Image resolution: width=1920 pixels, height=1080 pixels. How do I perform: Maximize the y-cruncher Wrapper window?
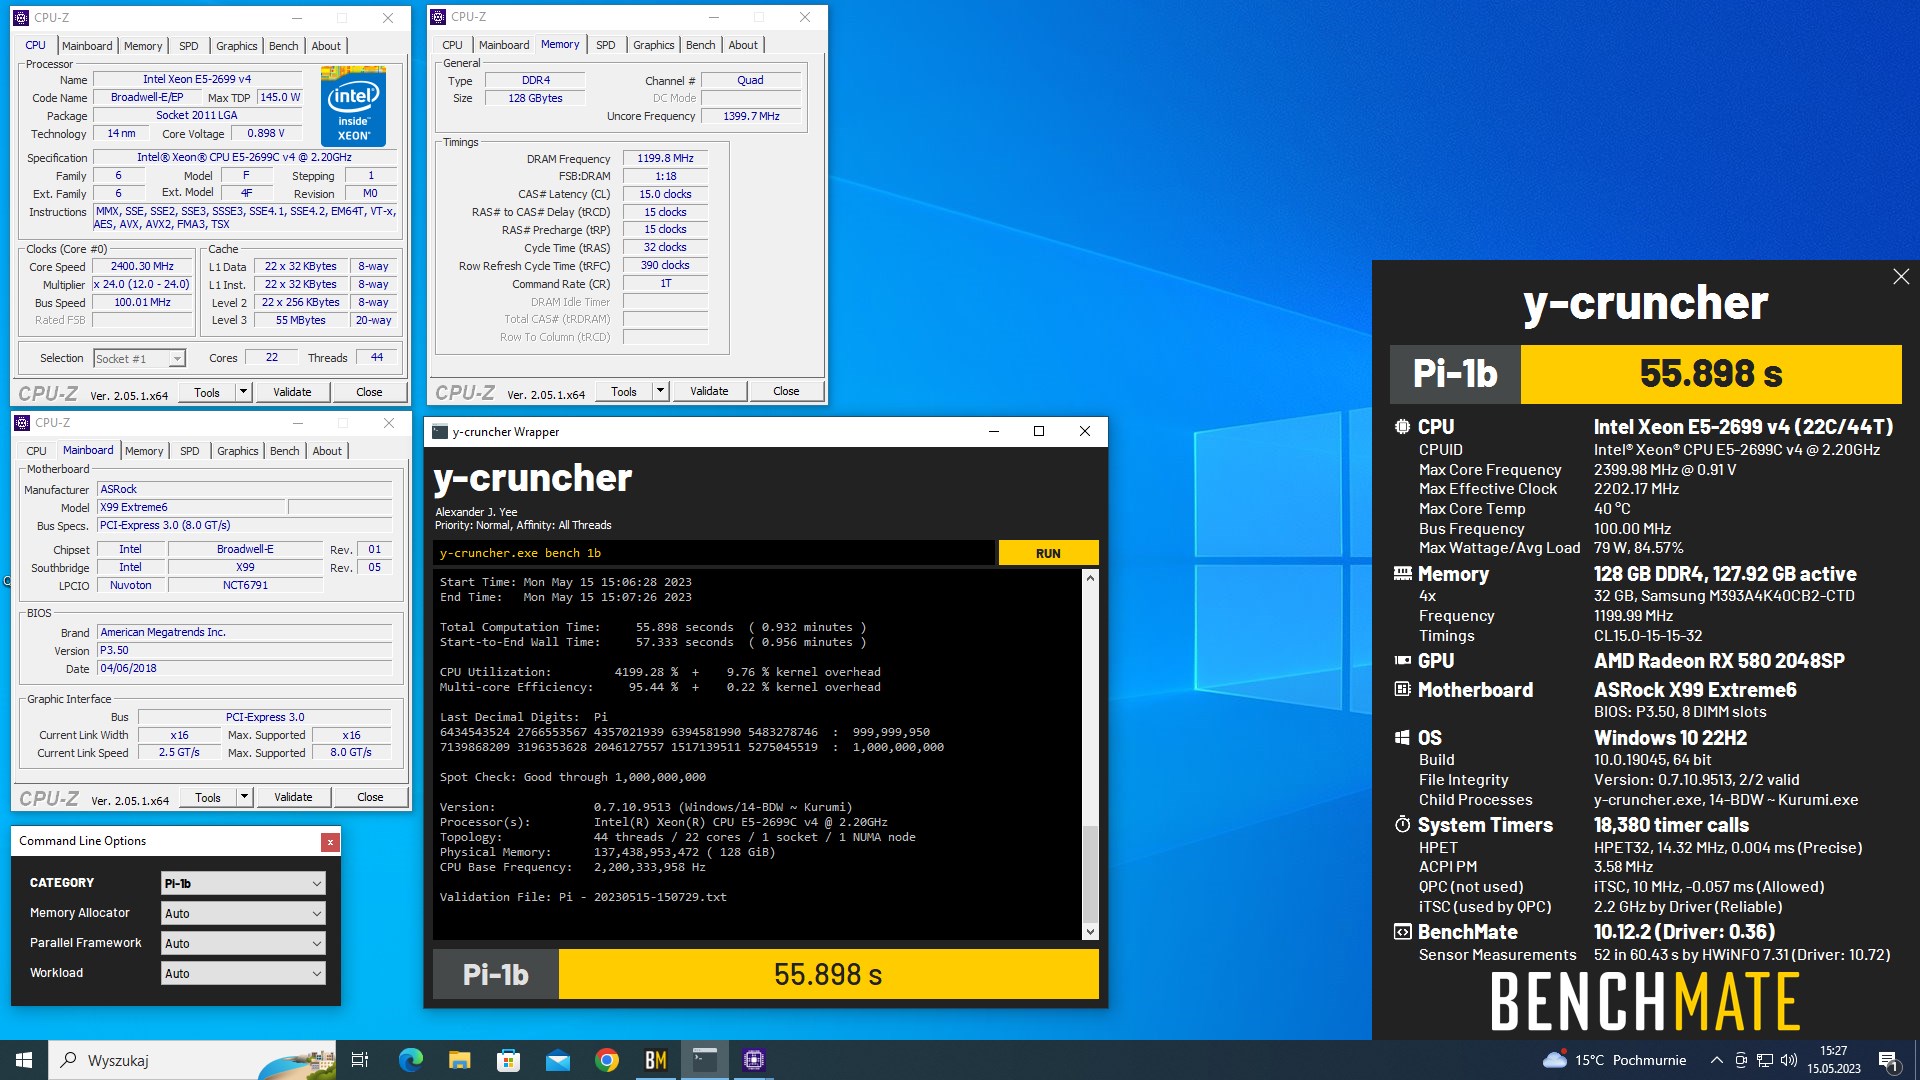(1039, 431)
